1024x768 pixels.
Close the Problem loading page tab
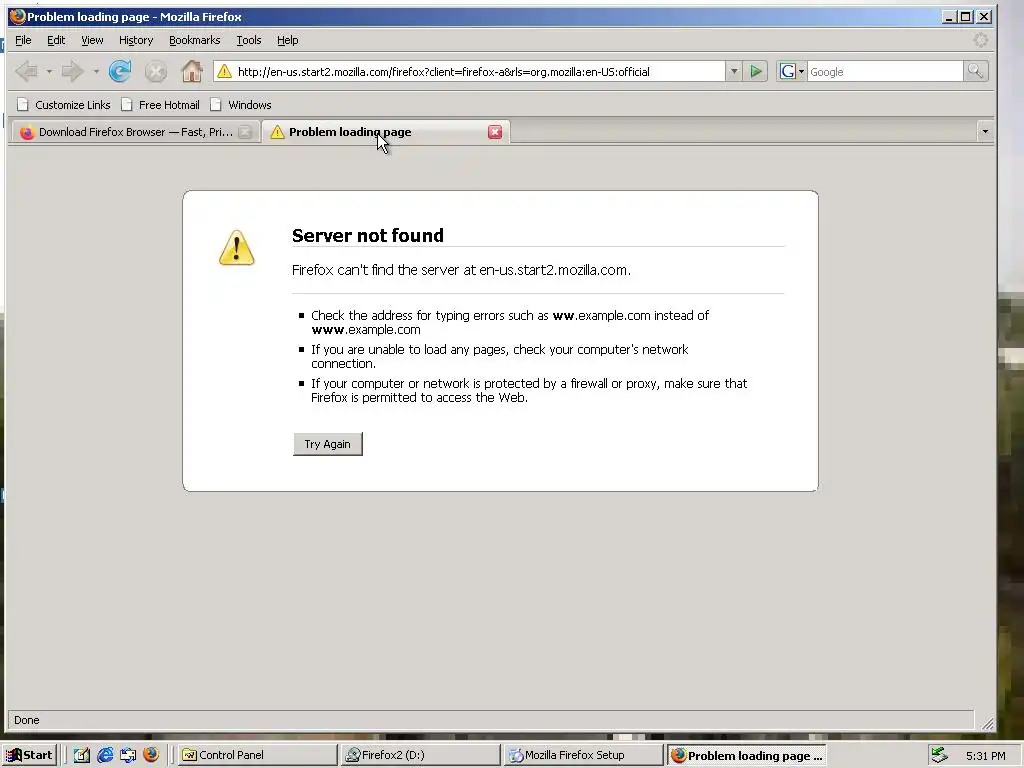point(495,132)
